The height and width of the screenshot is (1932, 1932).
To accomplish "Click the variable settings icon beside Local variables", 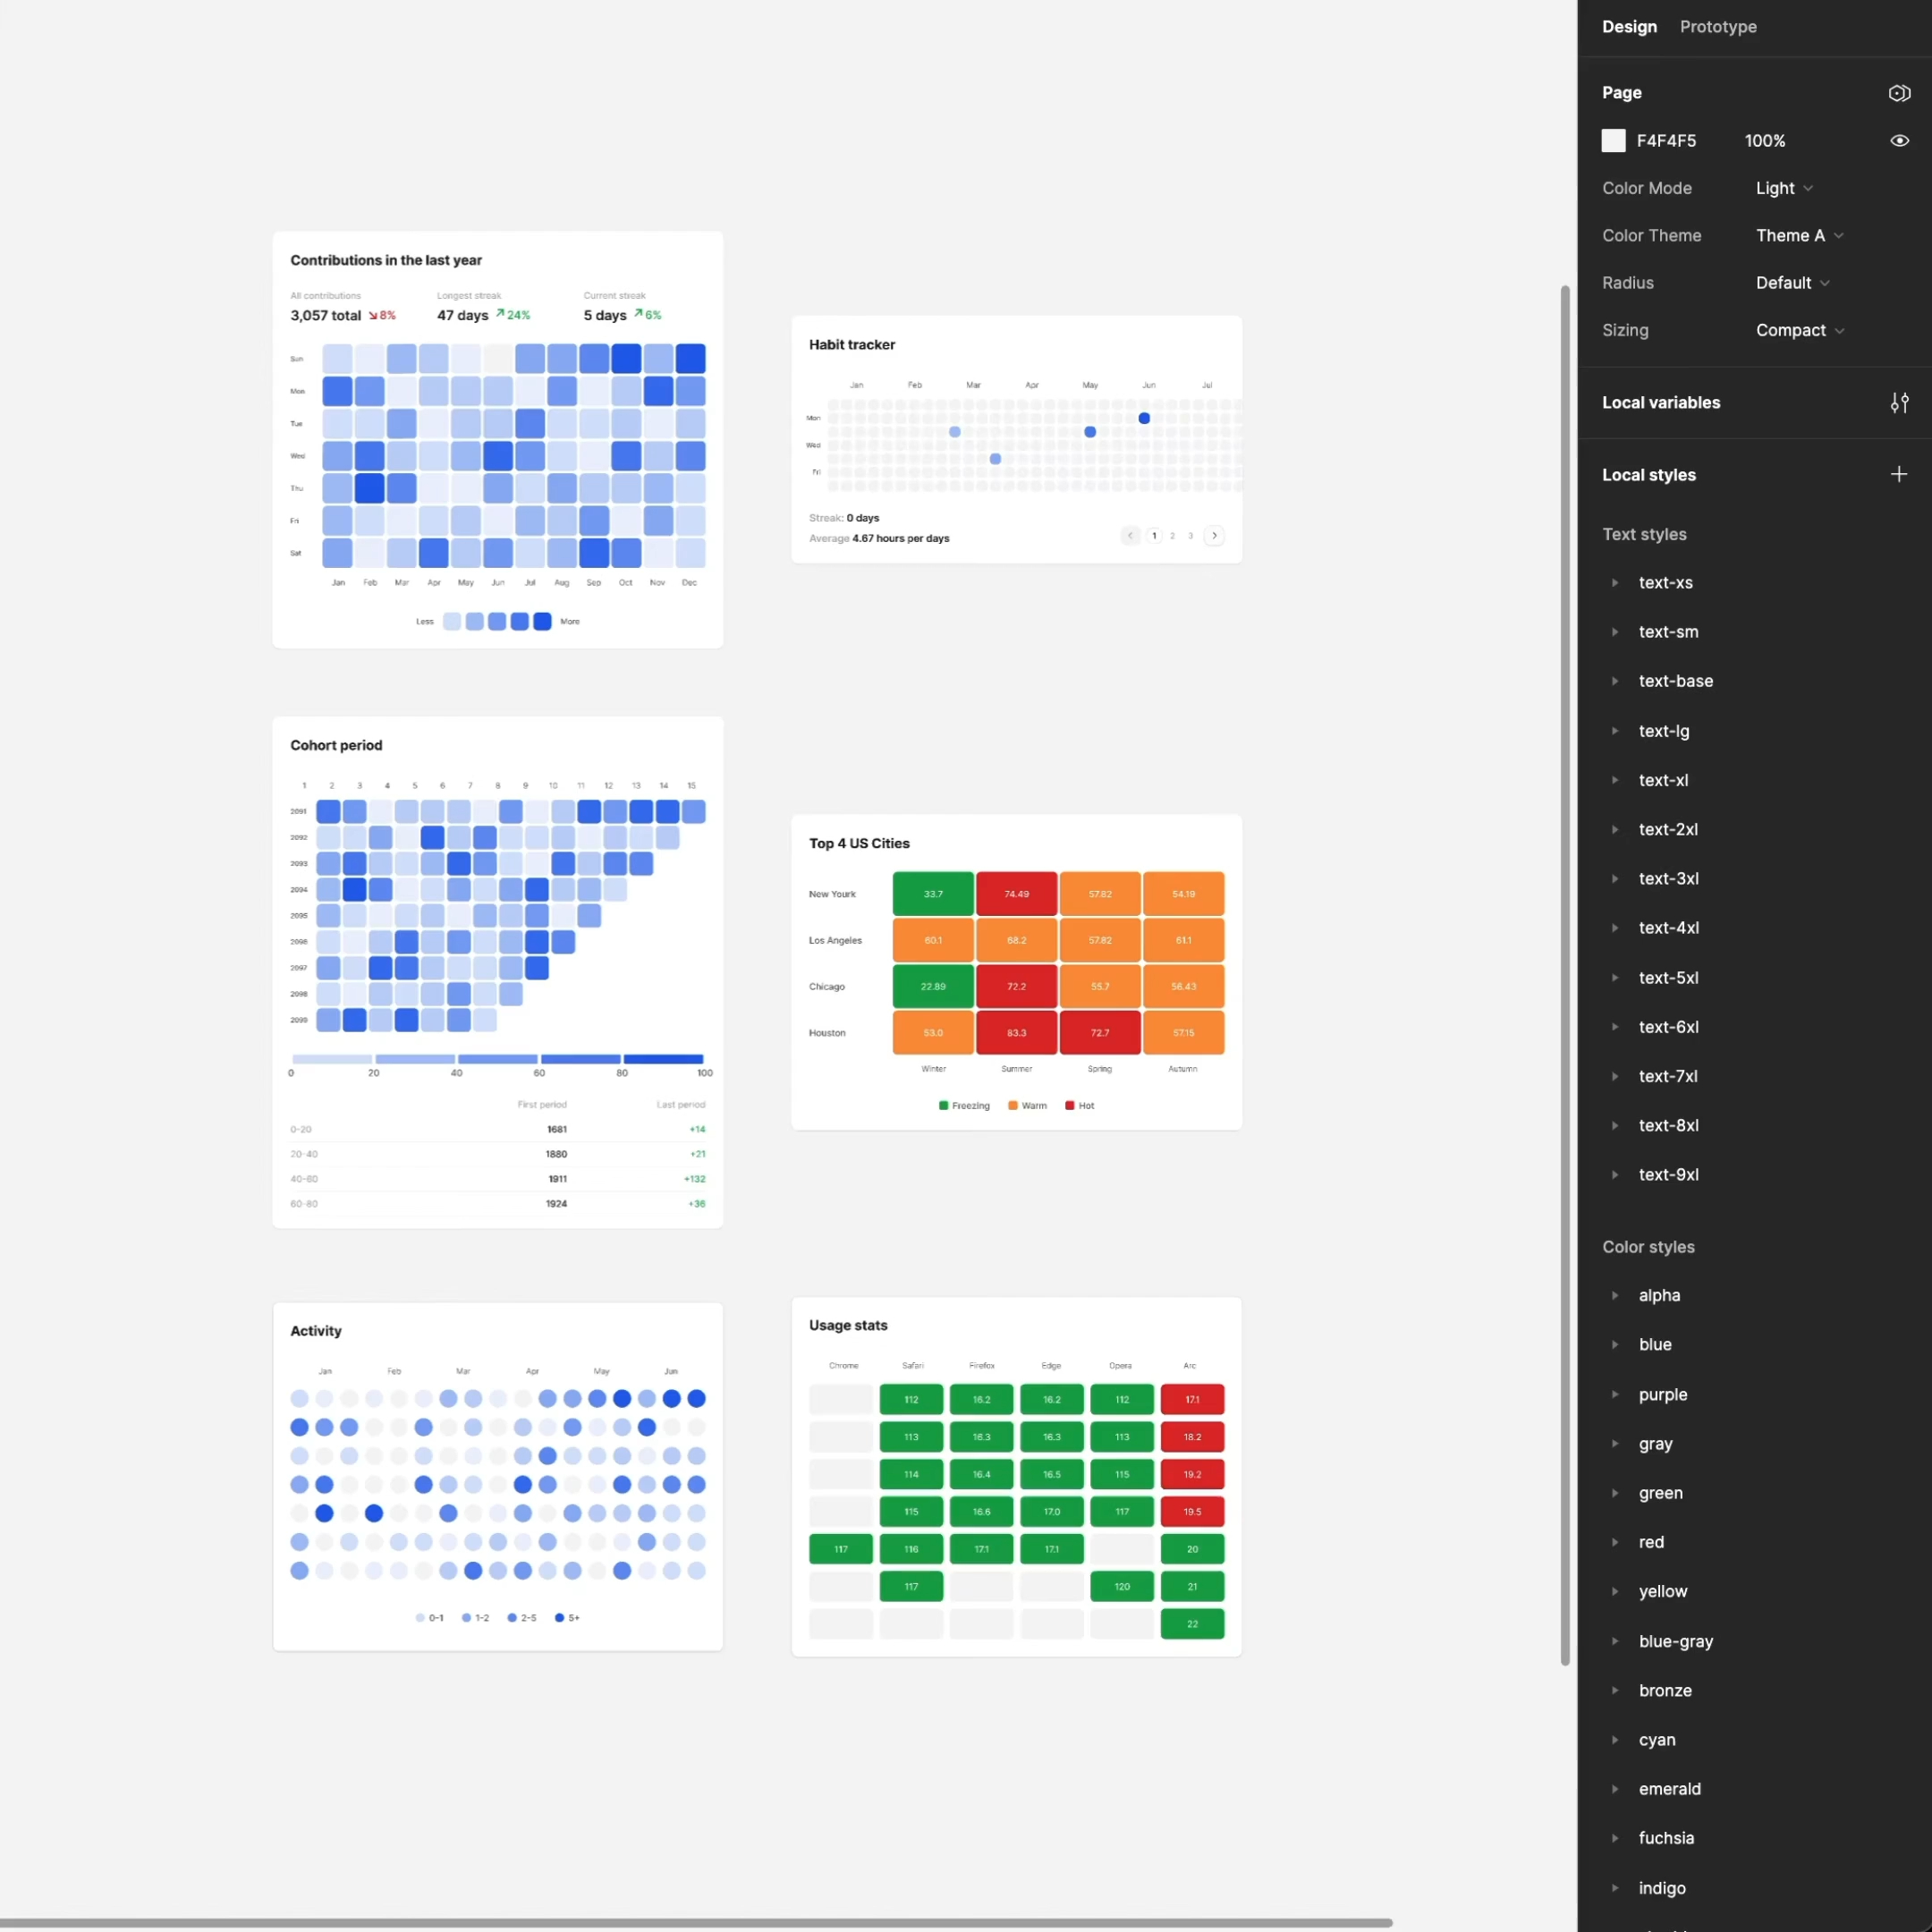I will (1899, 402).
